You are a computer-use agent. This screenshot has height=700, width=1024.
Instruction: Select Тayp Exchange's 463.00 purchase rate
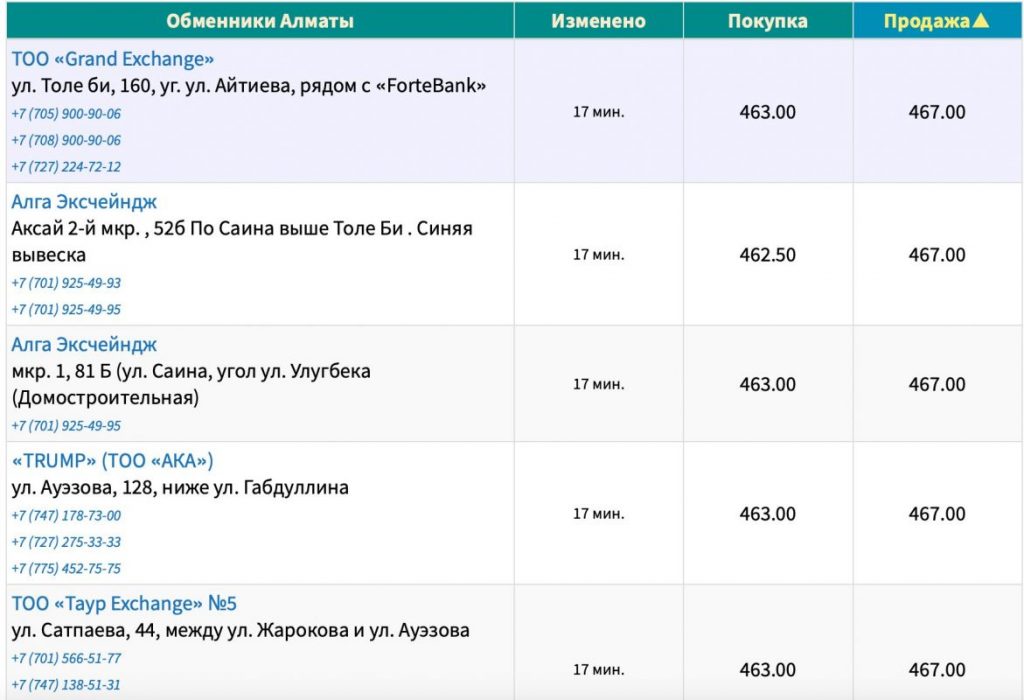[767, 670]
